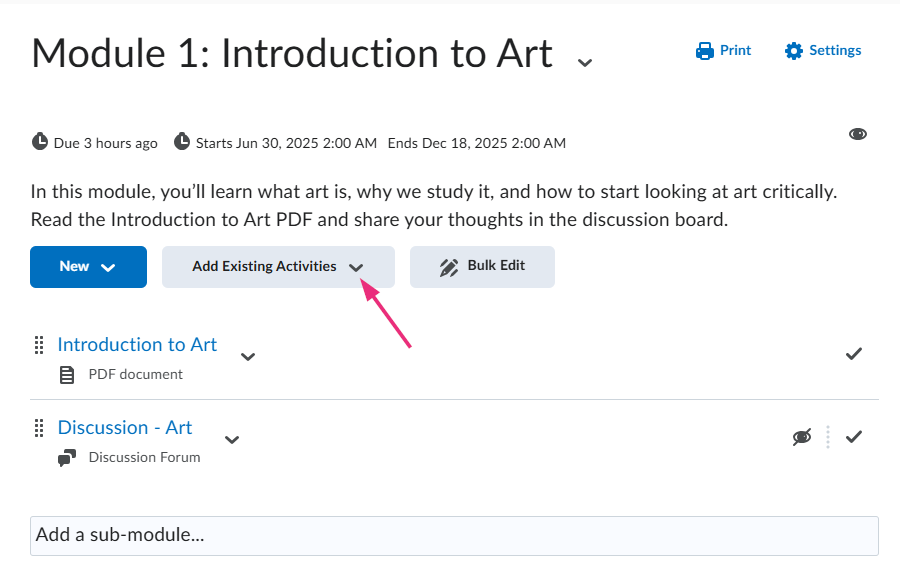Screen dimensions: 900x587
Task: Click drag handle beside Discussion - Art
Action: (39, 428)
